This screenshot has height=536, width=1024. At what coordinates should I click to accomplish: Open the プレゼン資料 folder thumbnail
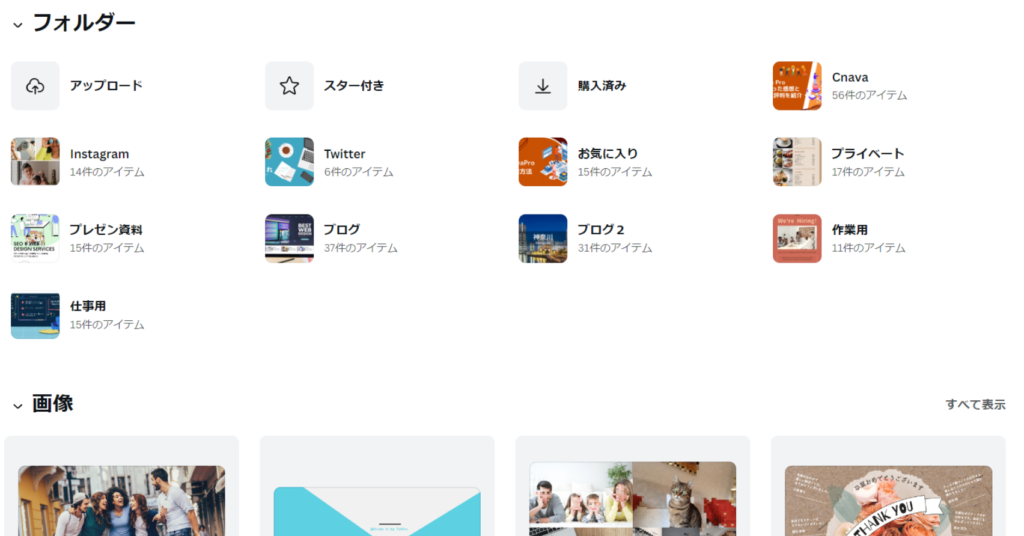(x=35, y=238)
